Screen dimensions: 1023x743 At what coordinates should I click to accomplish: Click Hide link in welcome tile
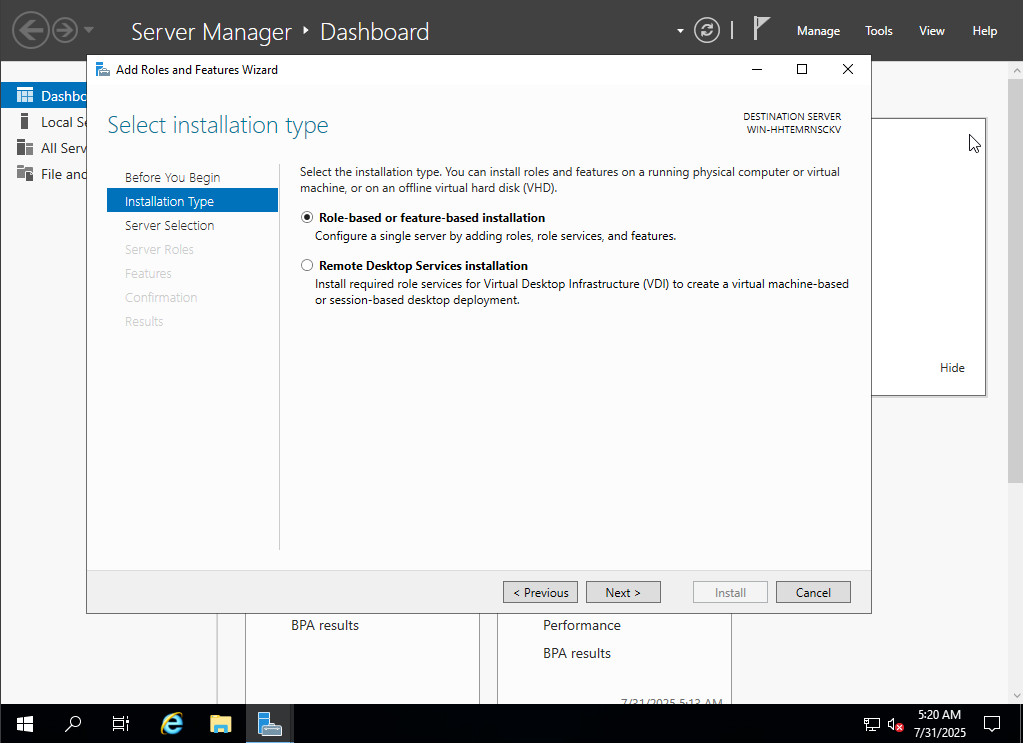tap(952, 368)
